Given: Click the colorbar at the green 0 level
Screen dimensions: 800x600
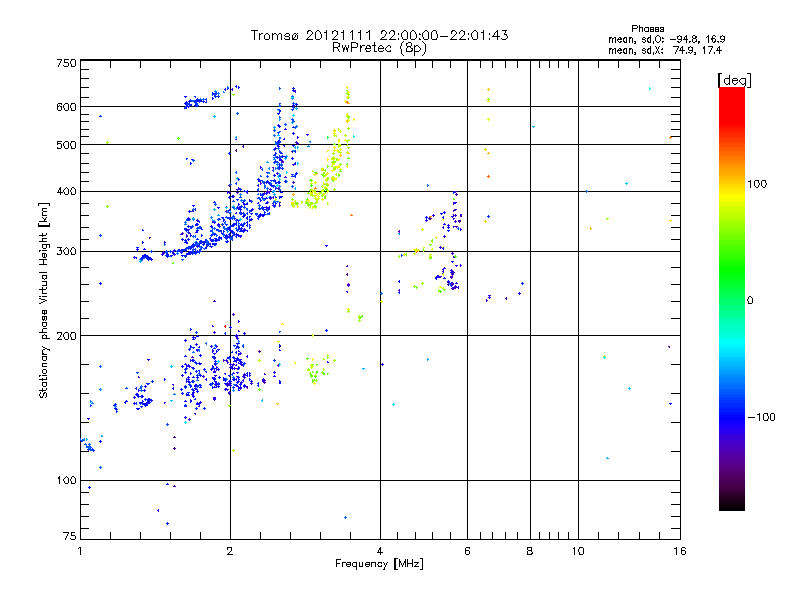Looking at the screenshot, I should 731,299.
